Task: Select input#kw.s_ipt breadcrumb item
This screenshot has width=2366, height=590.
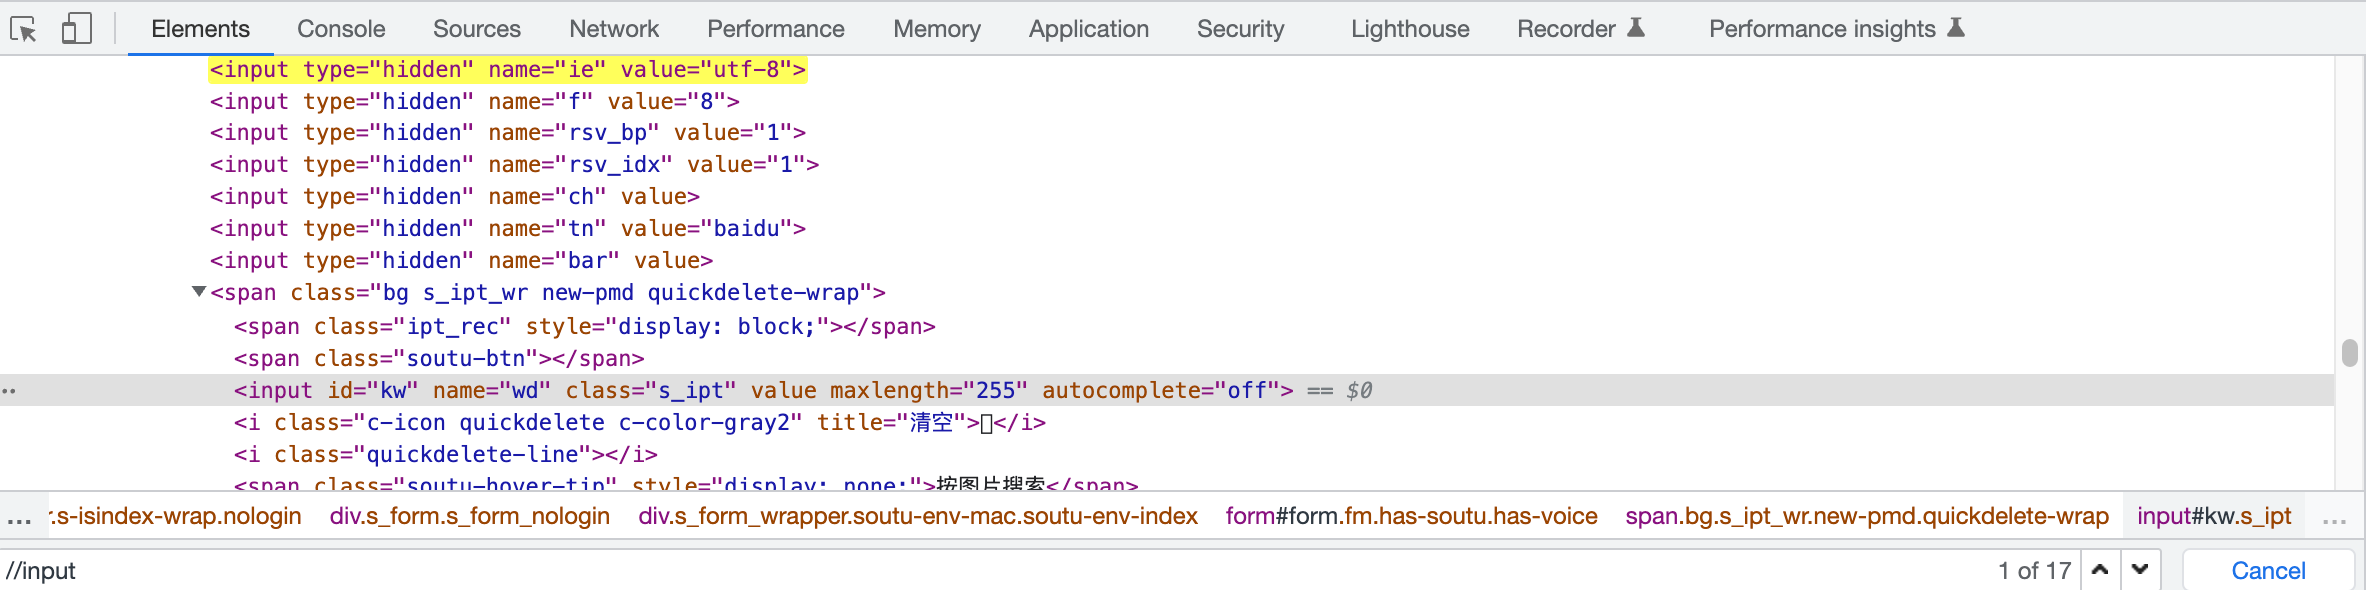Action: coord(2214,516)
